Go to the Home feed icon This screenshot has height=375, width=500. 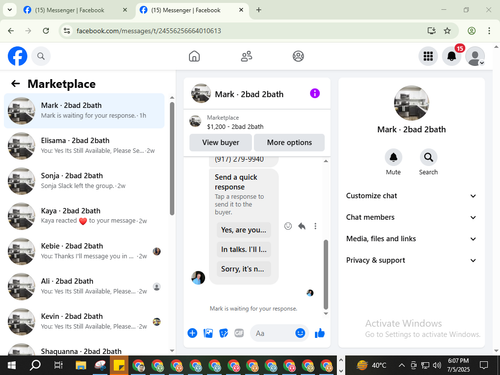[x=194, y=56]
